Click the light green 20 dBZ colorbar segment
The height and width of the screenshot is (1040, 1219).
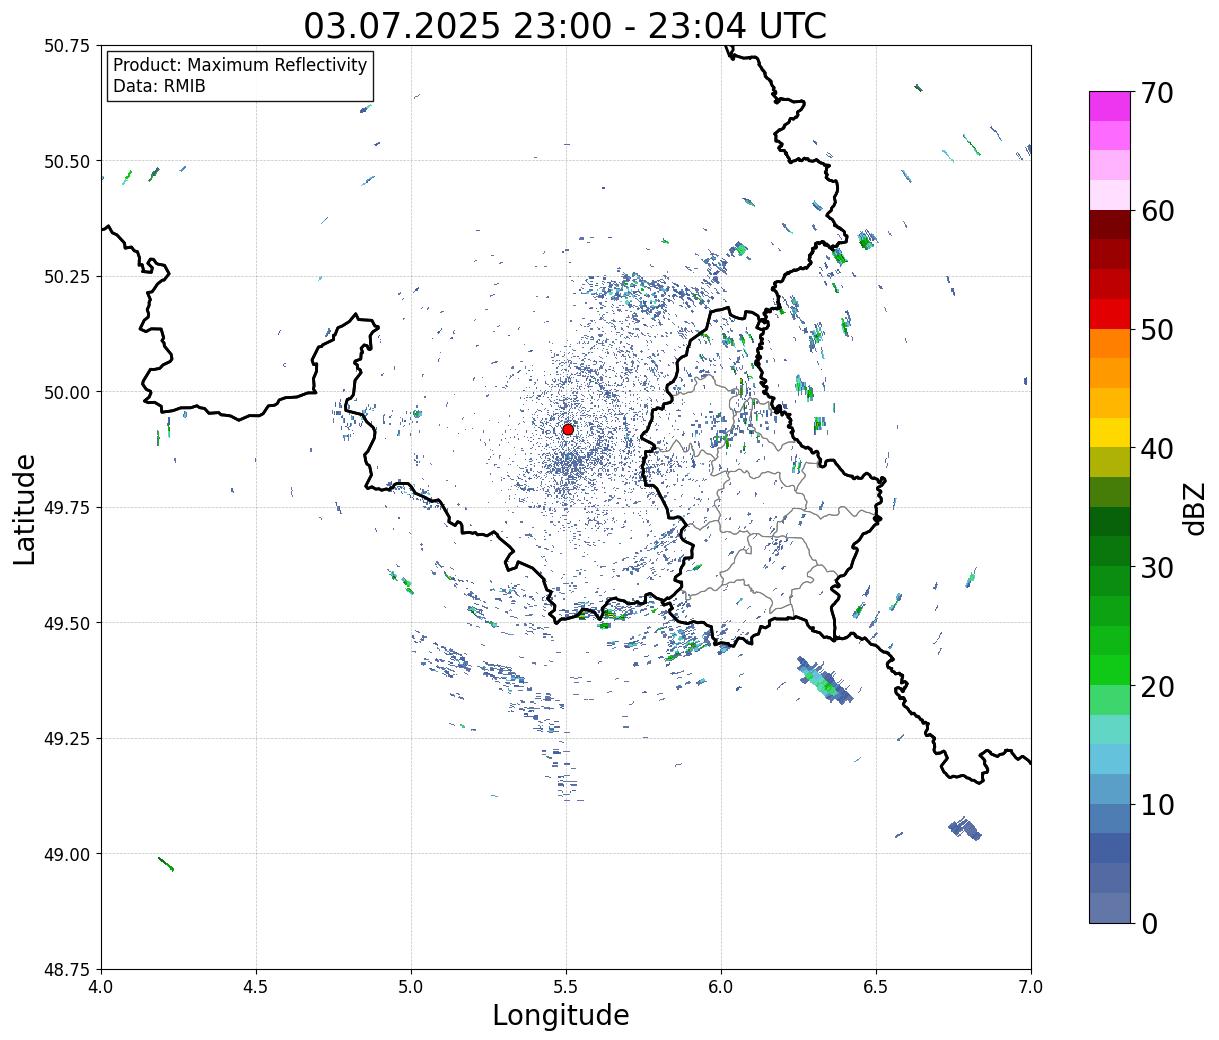pos(1110,700)
